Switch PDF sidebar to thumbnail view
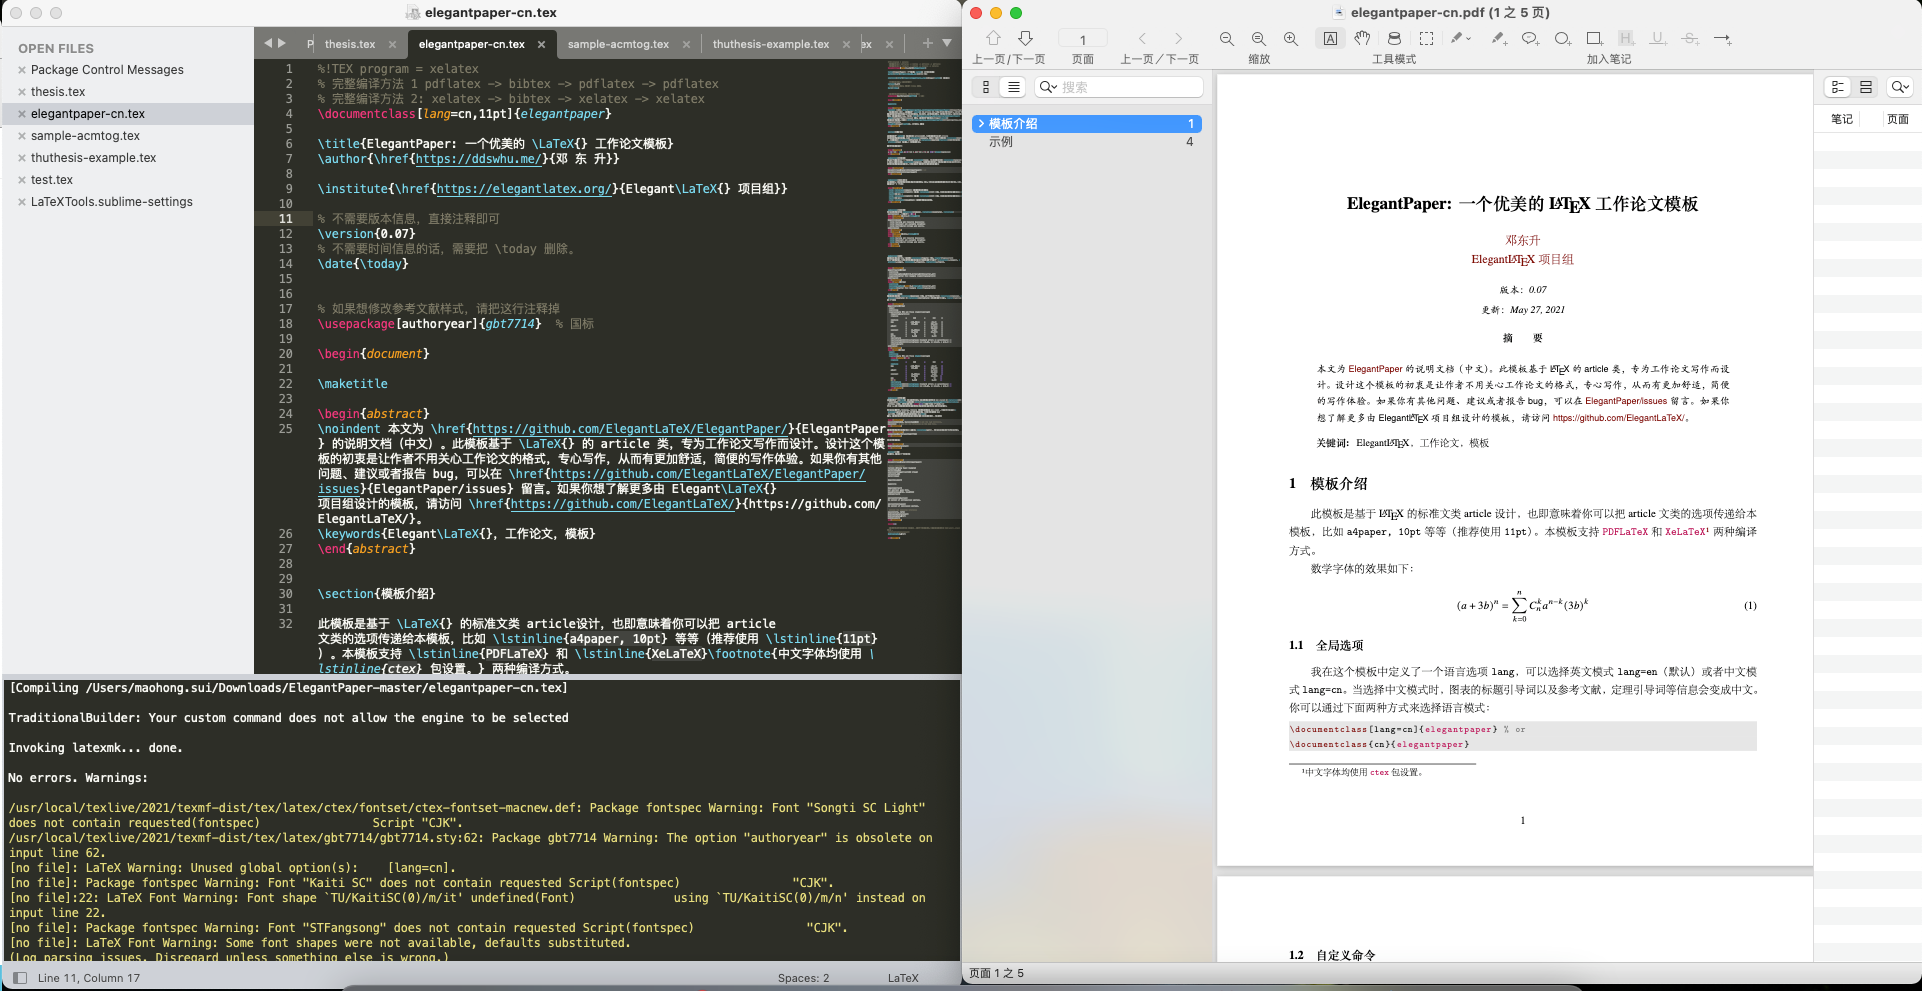The height and width of the screenshot is (991, 1922). click(x=986, y=87)
